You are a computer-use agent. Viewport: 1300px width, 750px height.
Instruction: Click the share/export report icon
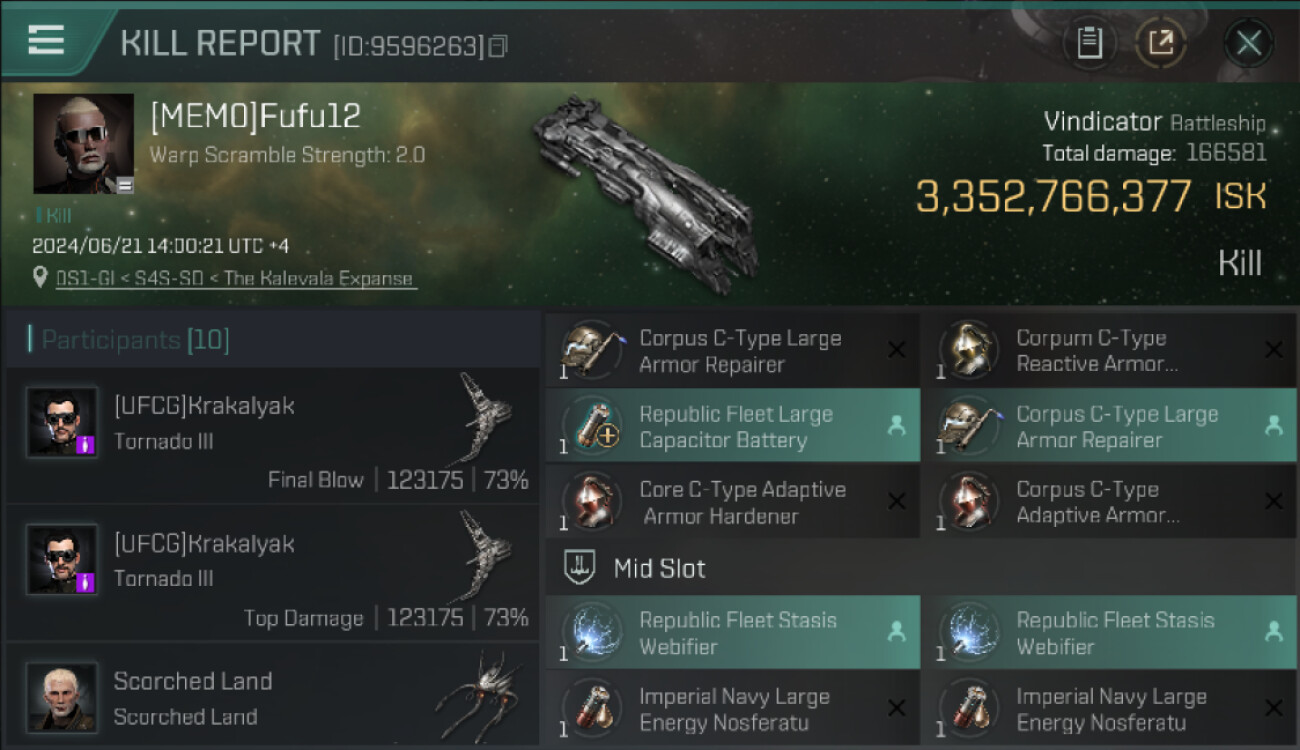point(1161,43)
